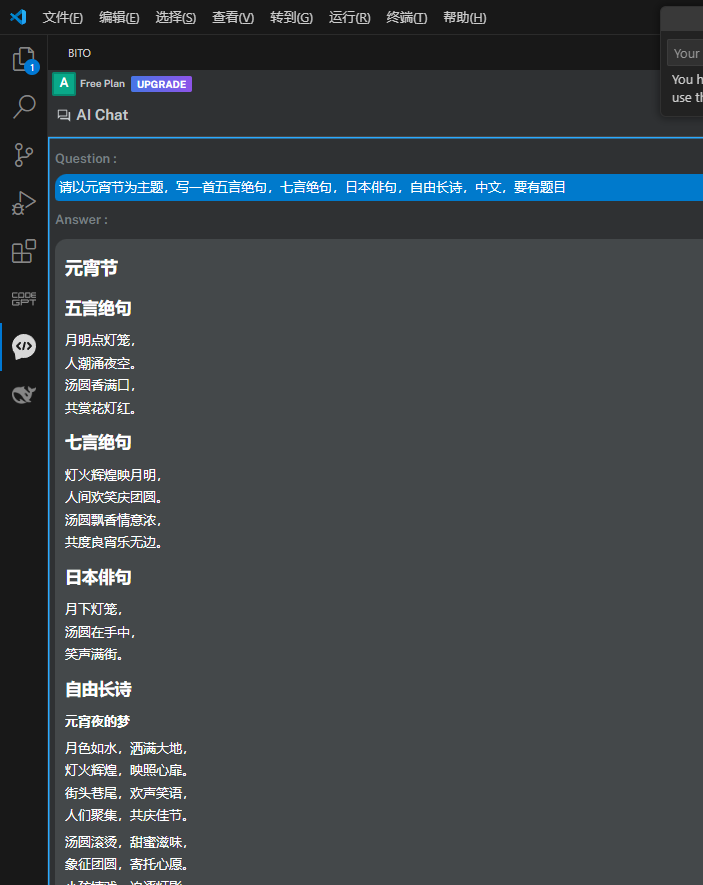Open the 文件(F) menu
The width and height of the screenshot is (703, 885).
63,17
